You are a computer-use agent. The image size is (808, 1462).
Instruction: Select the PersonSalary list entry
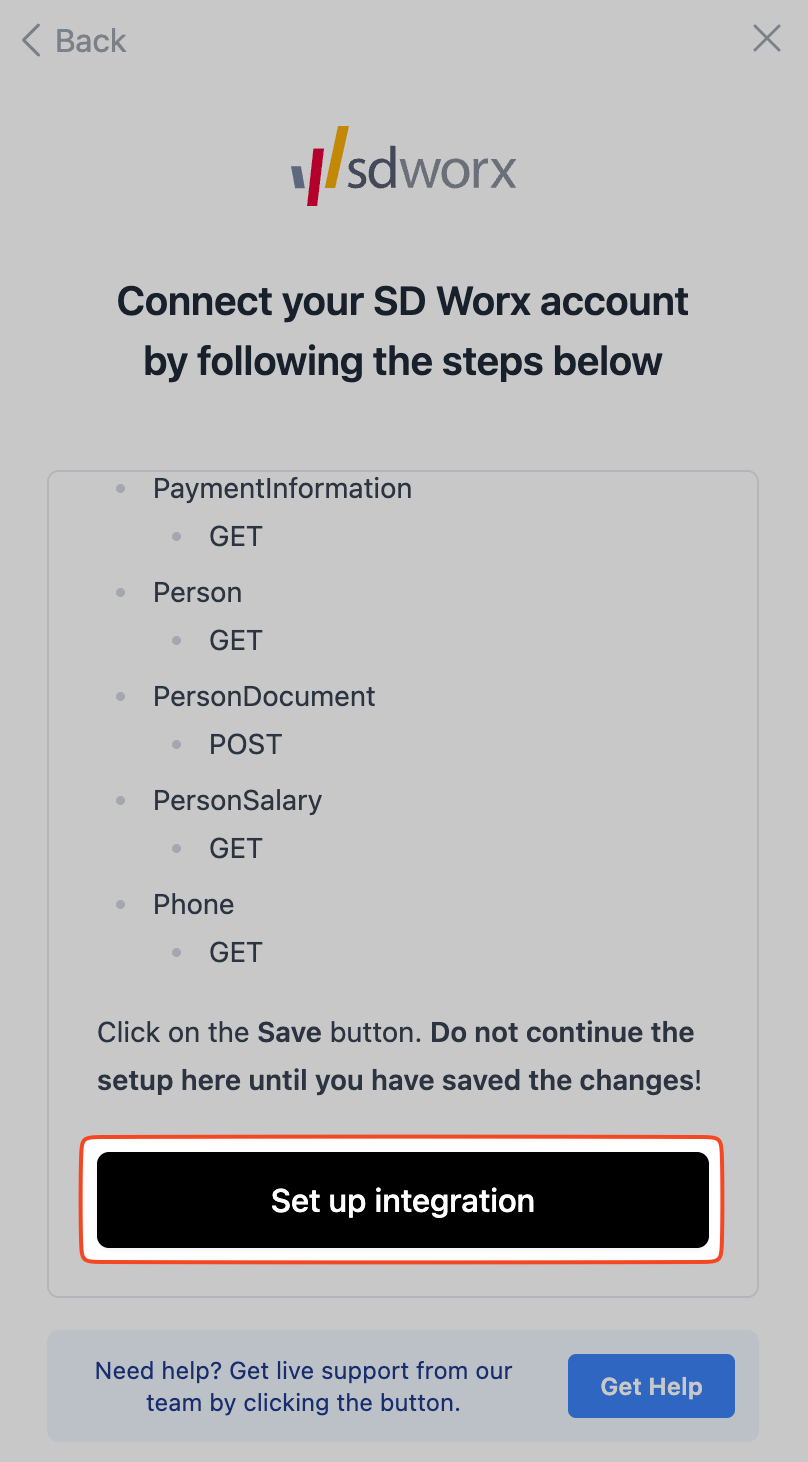point(237,800)
